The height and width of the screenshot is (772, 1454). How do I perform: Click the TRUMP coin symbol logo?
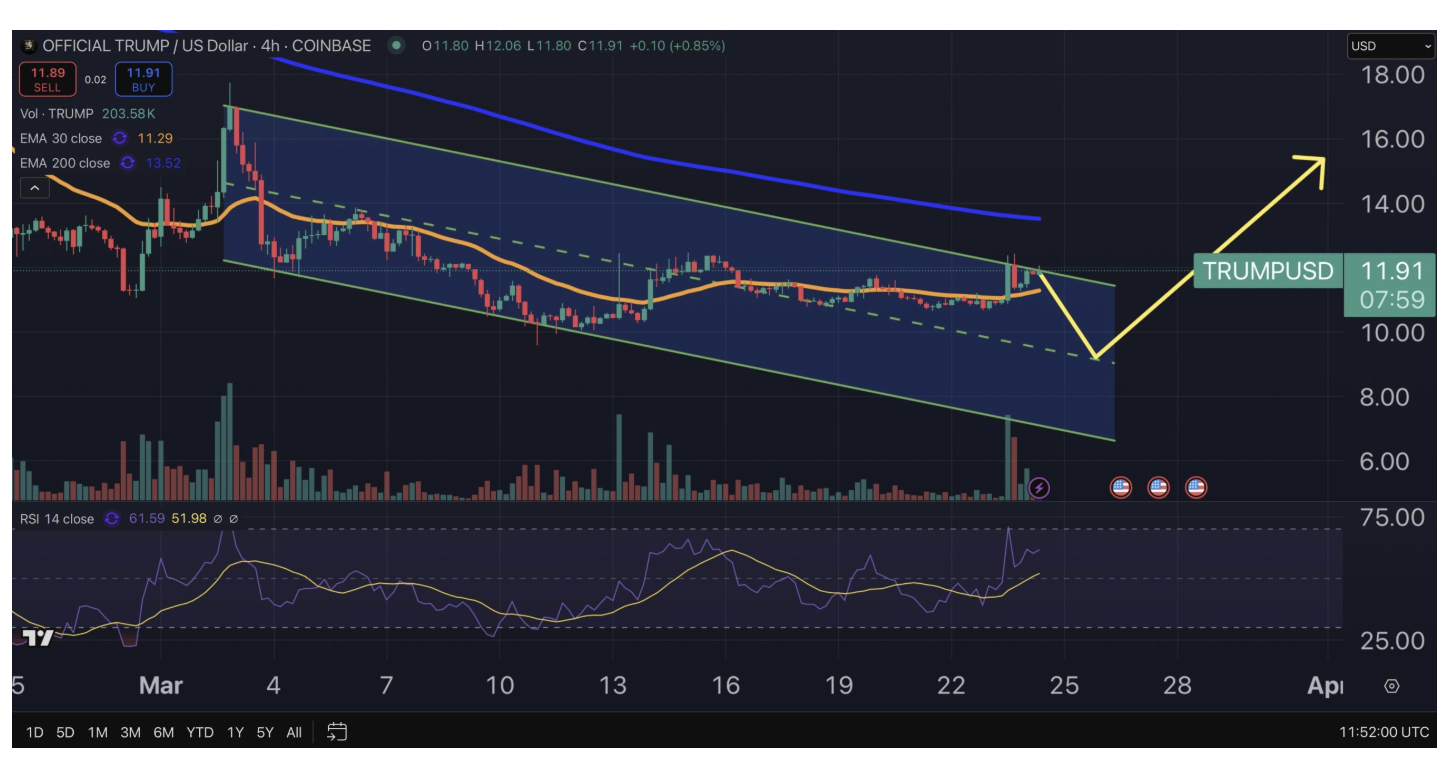28,46
